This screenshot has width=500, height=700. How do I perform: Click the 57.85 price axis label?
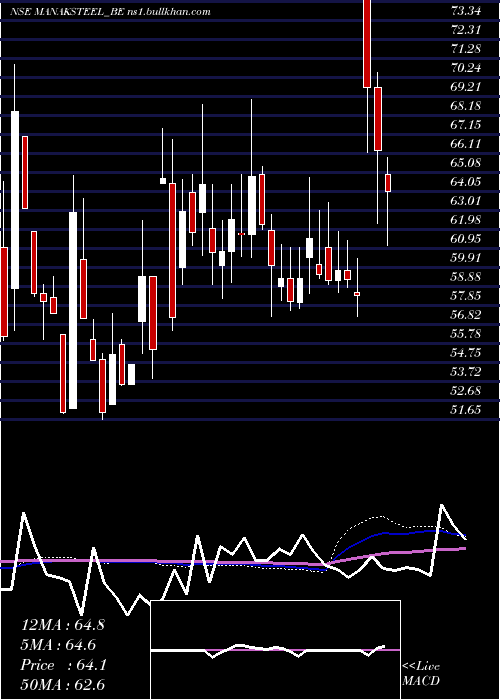(466, 295)
